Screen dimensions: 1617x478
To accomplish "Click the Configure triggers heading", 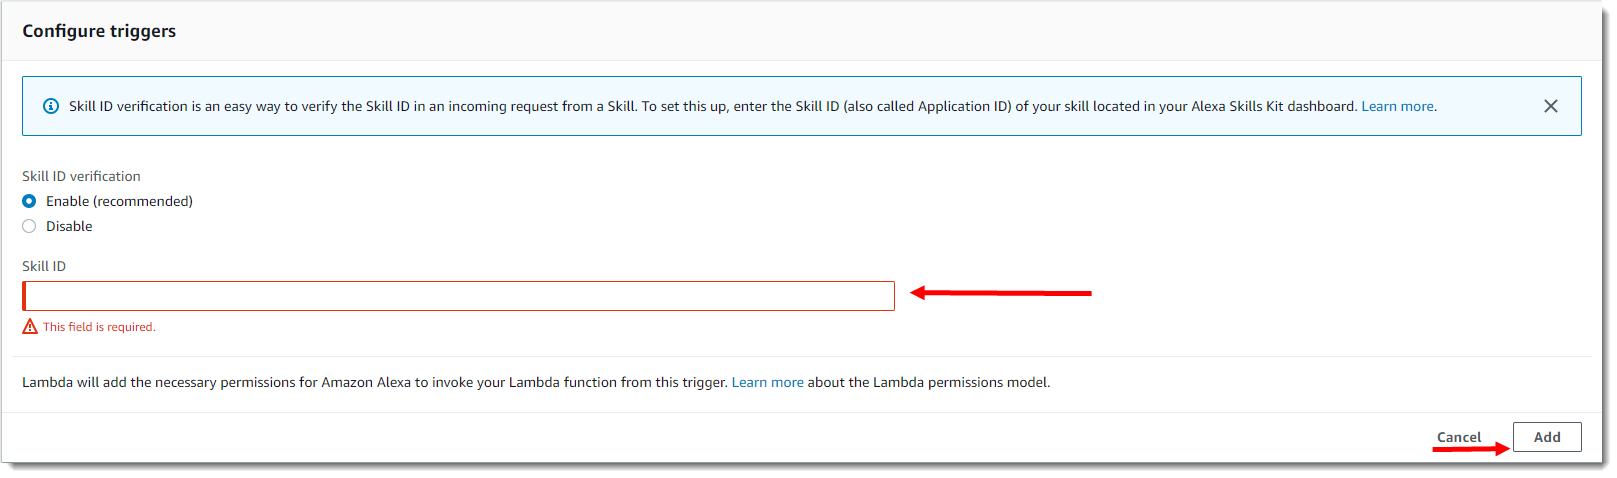I will point(99,31).
